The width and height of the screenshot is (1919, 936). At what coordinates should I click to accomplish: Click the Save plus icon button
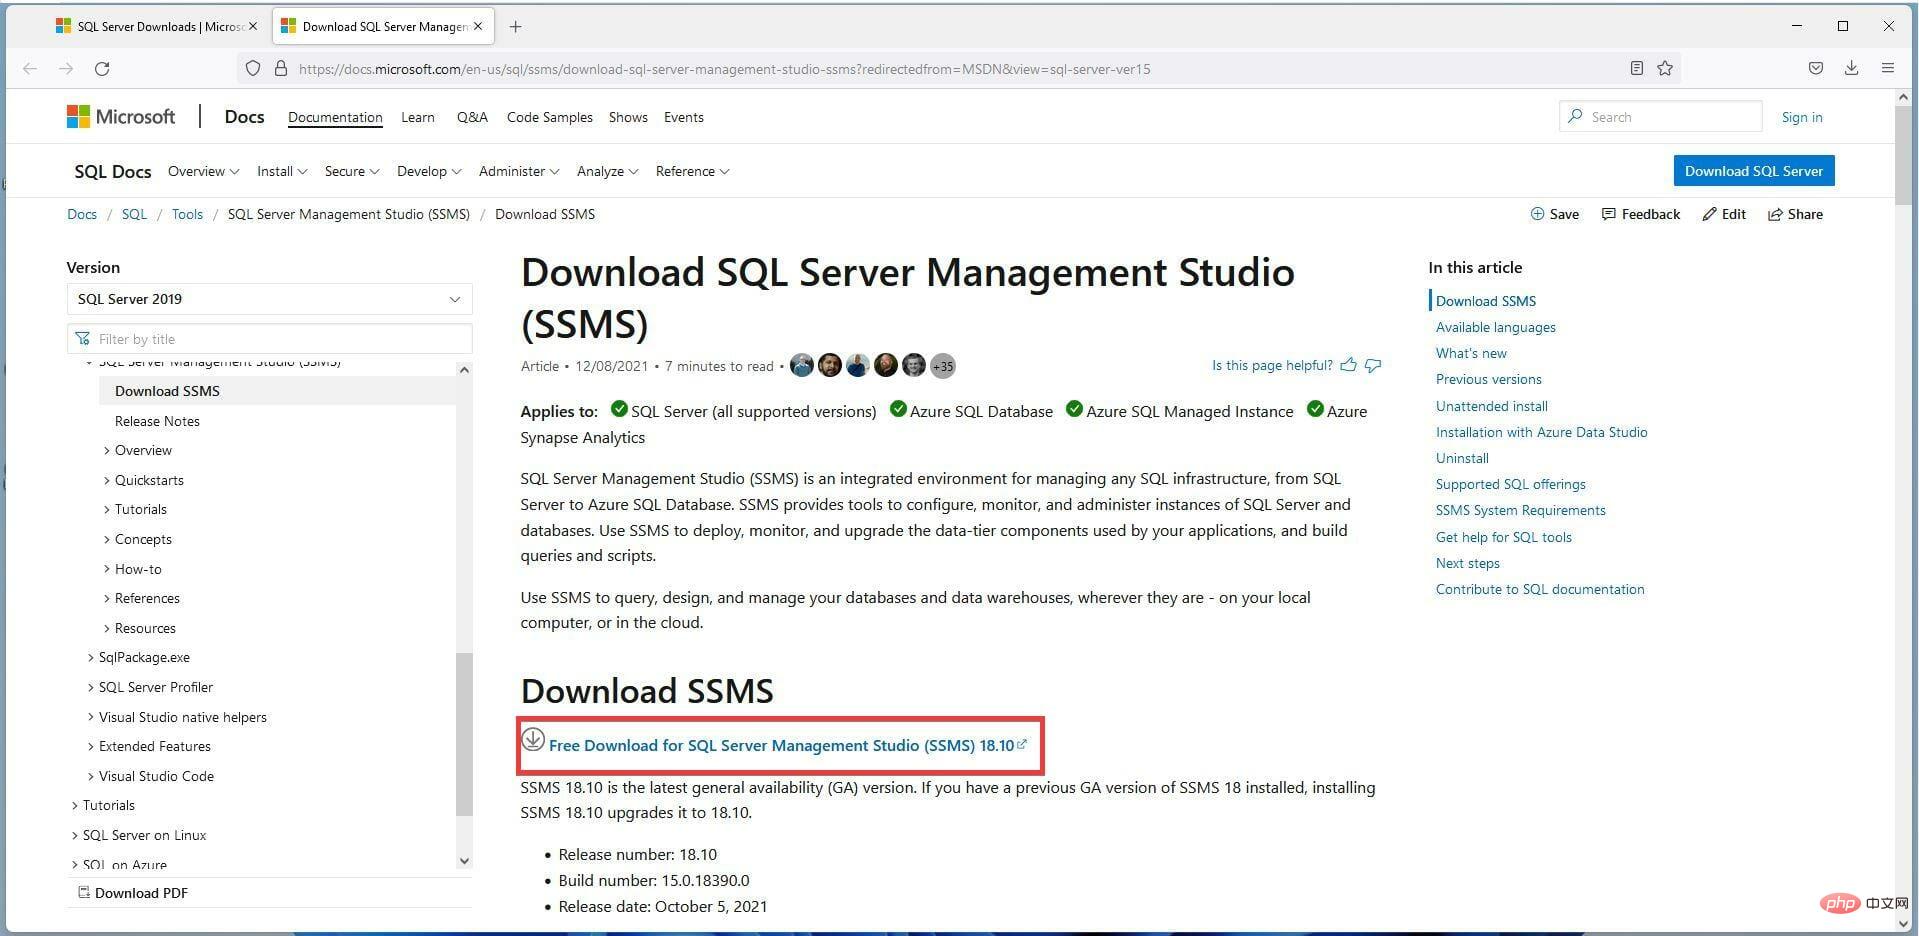point(1555,214)
